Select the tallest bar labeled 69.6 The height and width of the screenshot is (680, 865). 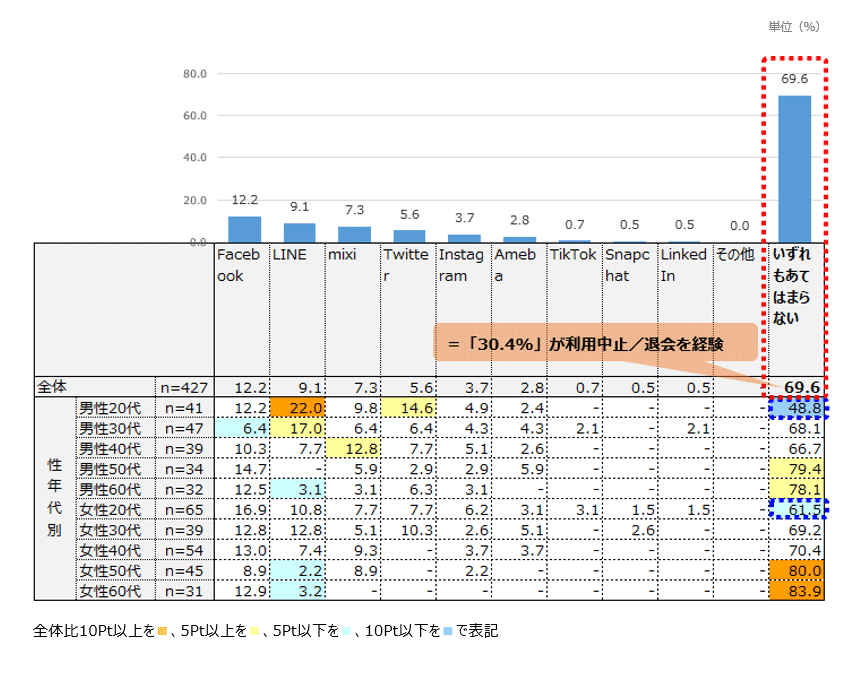click(x=795, y=168)
